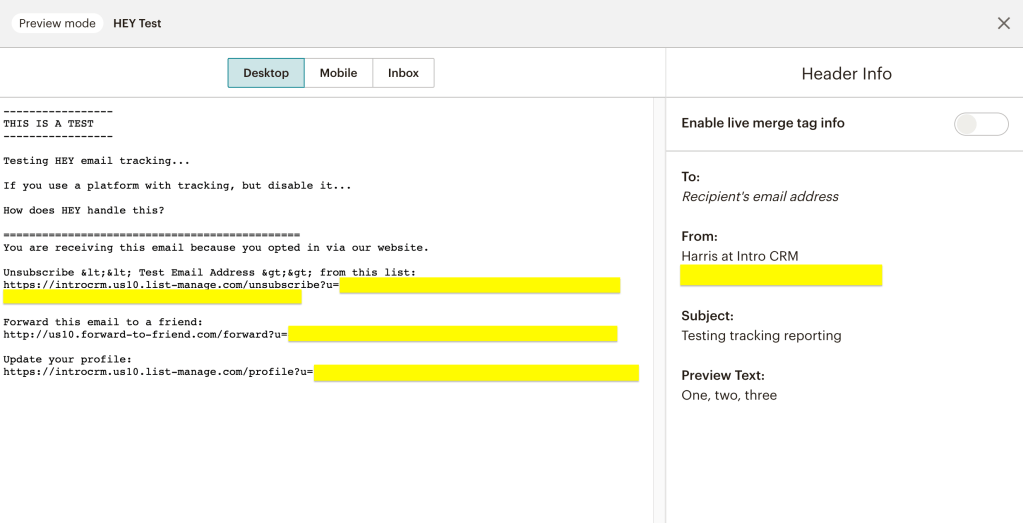Viewport: 1023px width, 523px height.
Task: Open the forward-to-friend URL
Action: click(145, 334)
